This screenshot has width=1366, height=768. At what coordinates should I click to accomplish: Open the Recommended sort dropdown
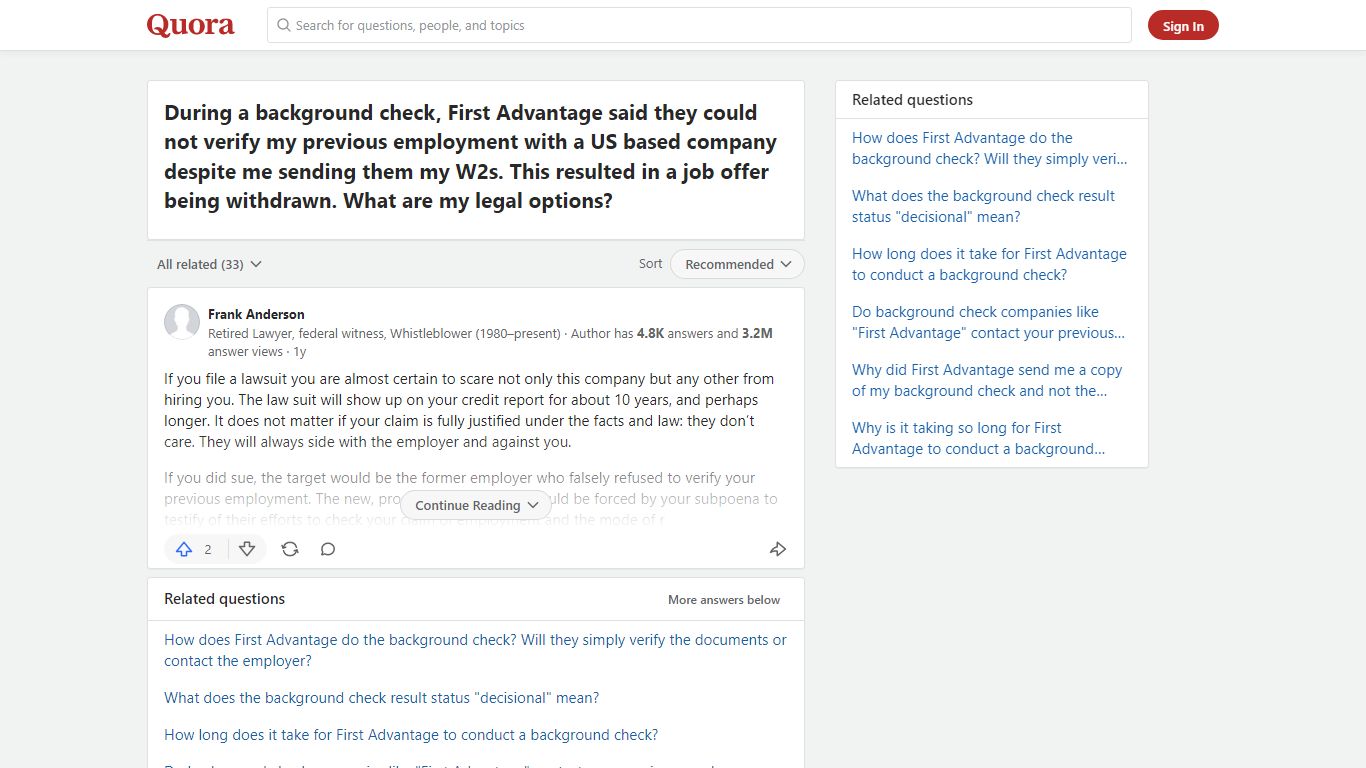[x=737, y=264]
